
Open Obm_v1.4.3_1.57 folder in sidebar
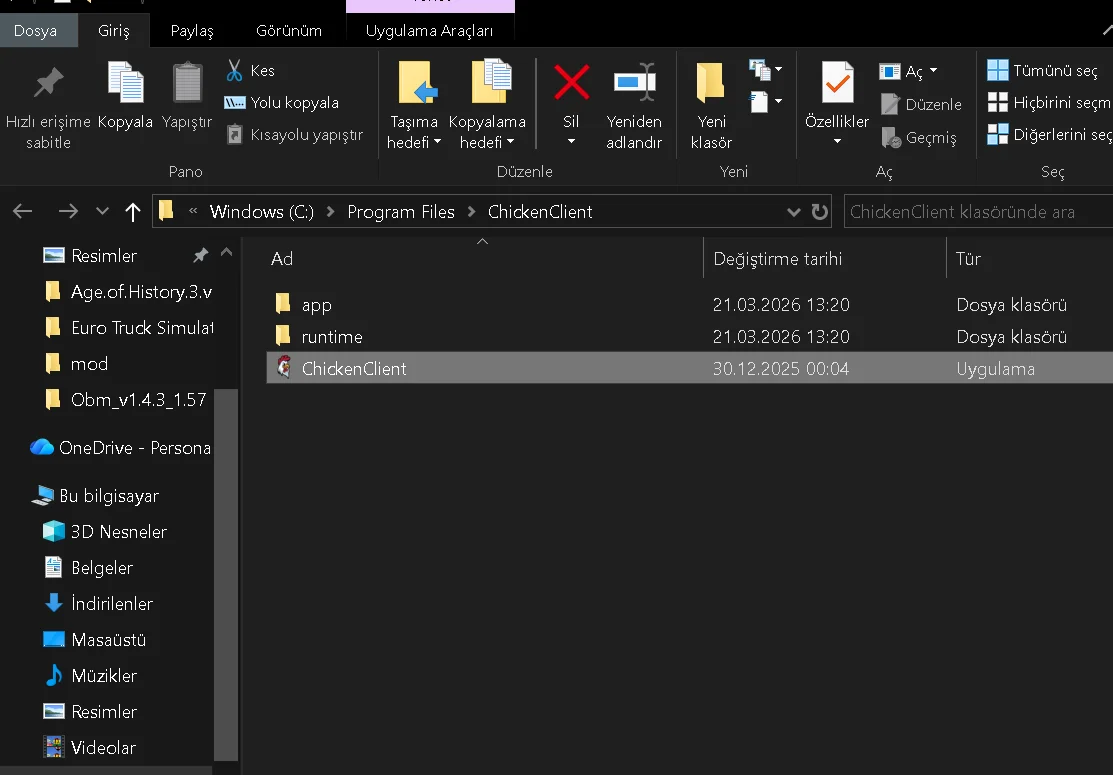138,400
